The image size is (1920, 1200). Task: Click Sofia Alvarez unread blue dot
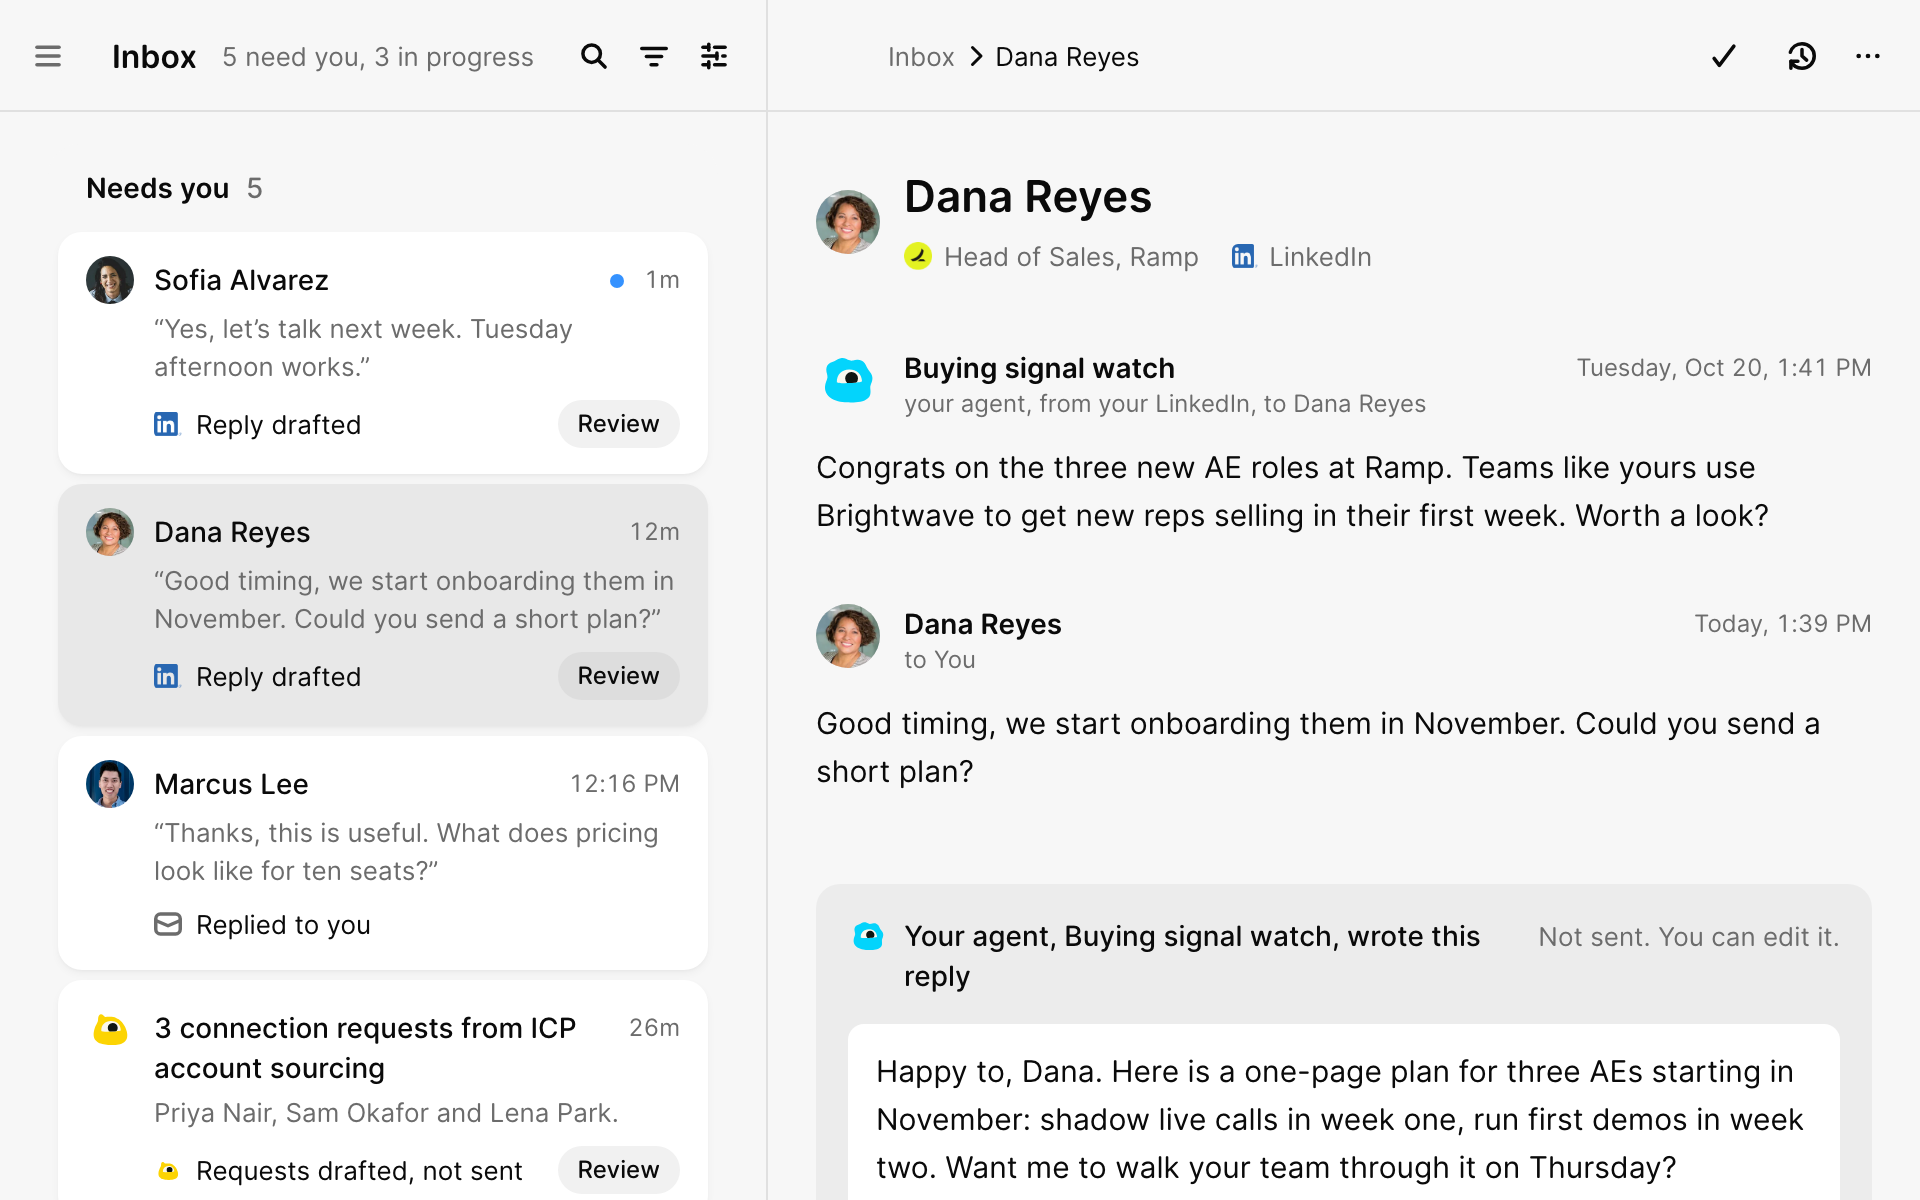[x=617, y=281]
